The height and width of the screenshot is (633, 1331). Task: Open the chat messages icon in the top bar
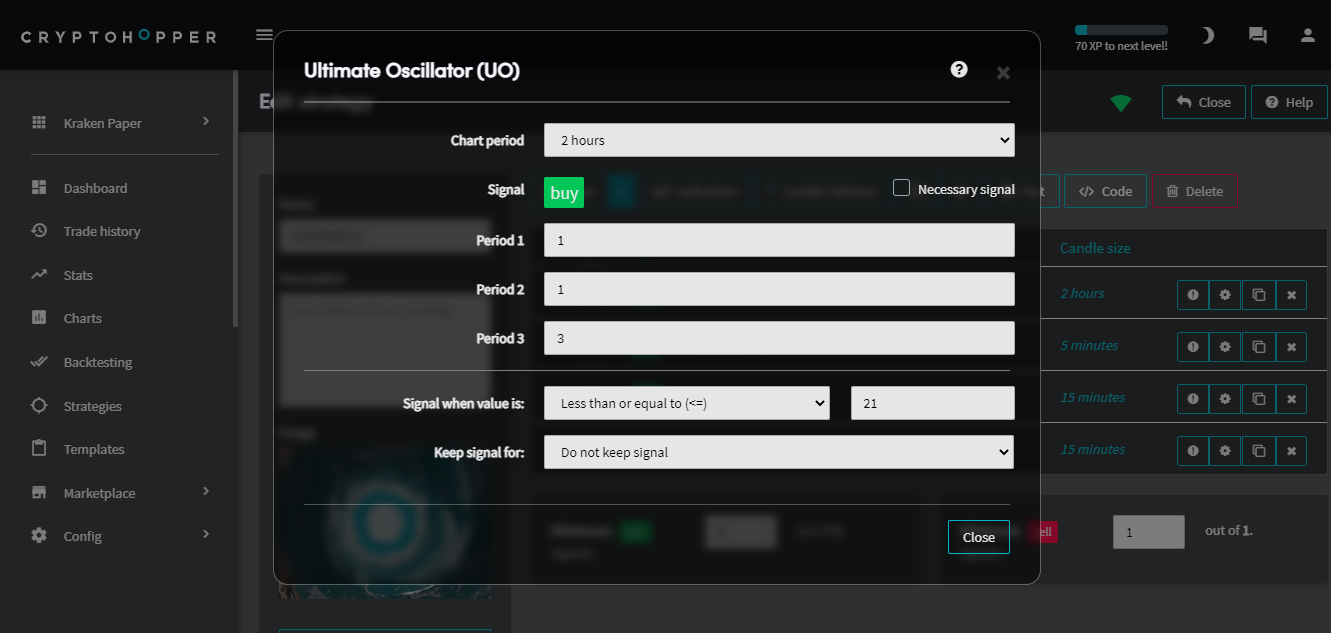[x=1258, y=35]
